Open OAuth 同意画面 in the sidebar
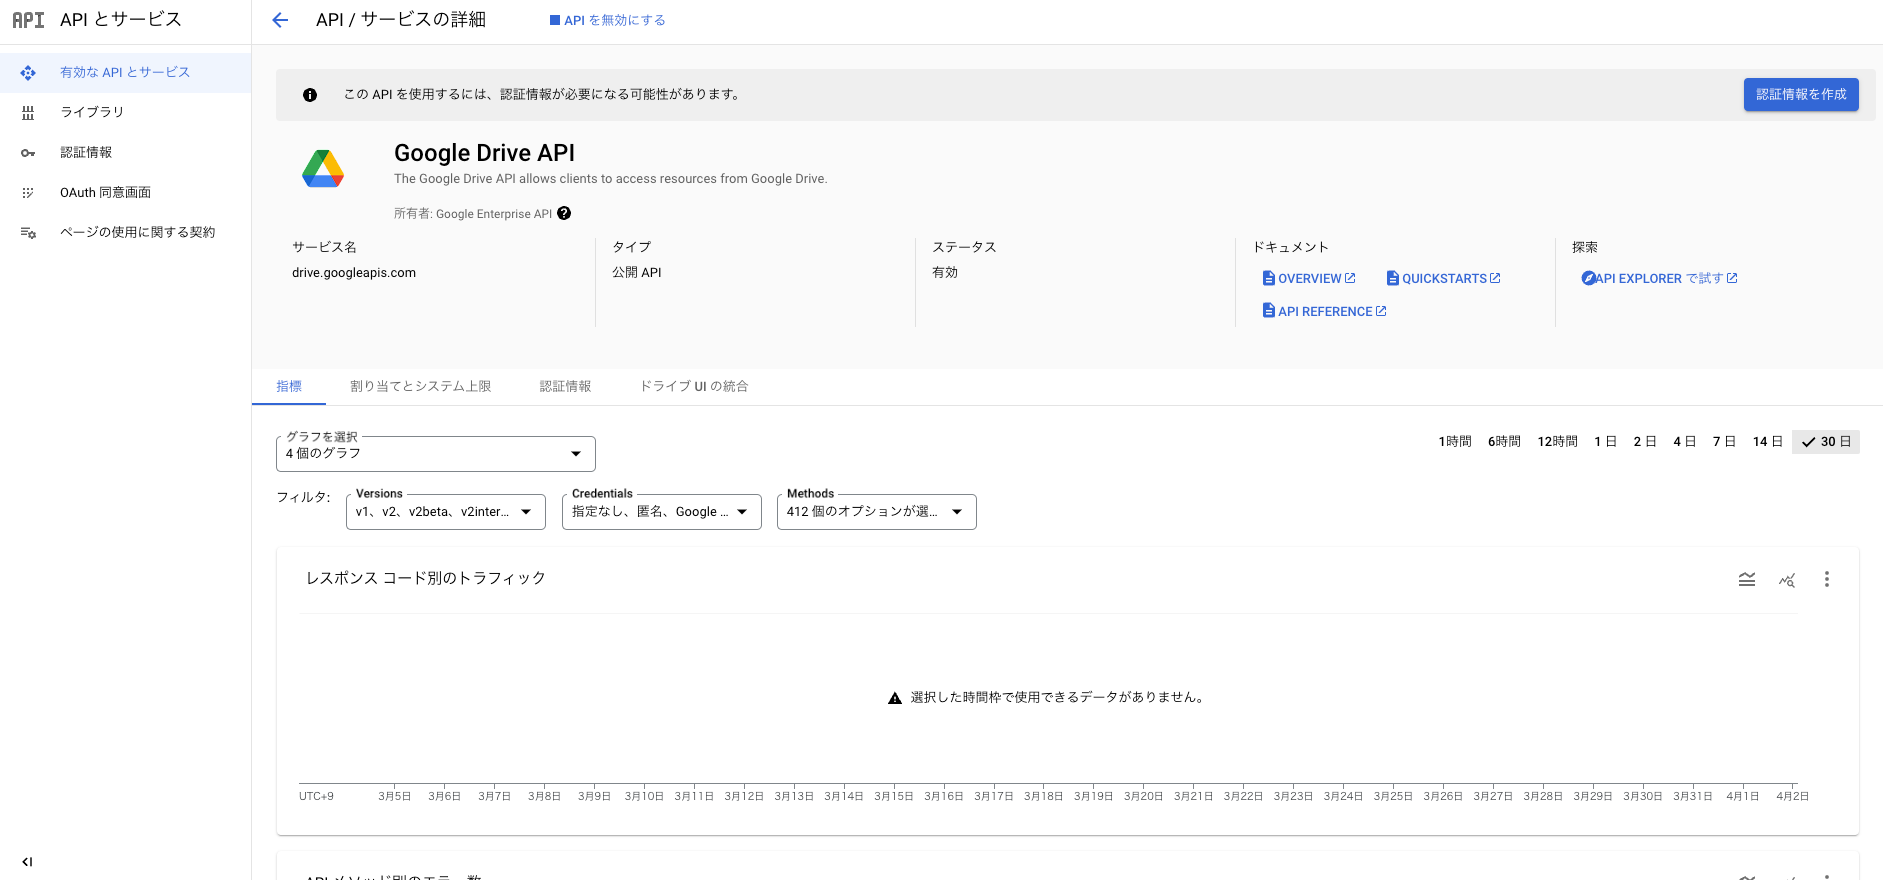Screen dimensions: 1883x880 (x=125, y=192)
